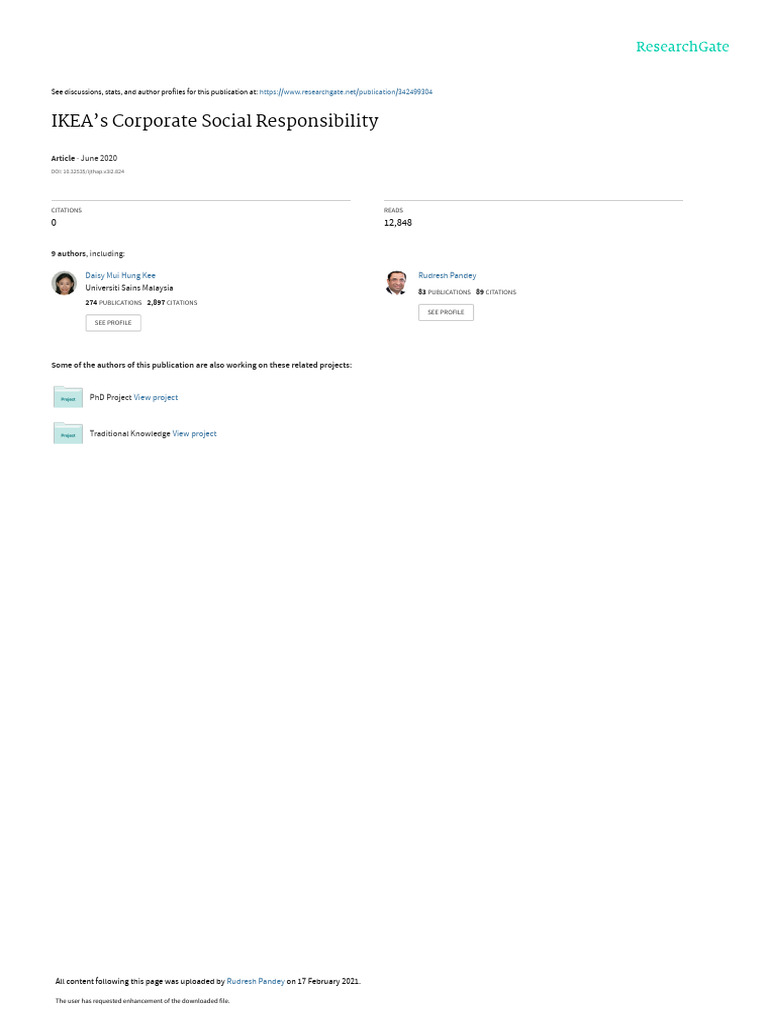Click See Profile under Daisy Mui Hung Kee
This screenshot has width=768, height=1024.
pos(113,323)
